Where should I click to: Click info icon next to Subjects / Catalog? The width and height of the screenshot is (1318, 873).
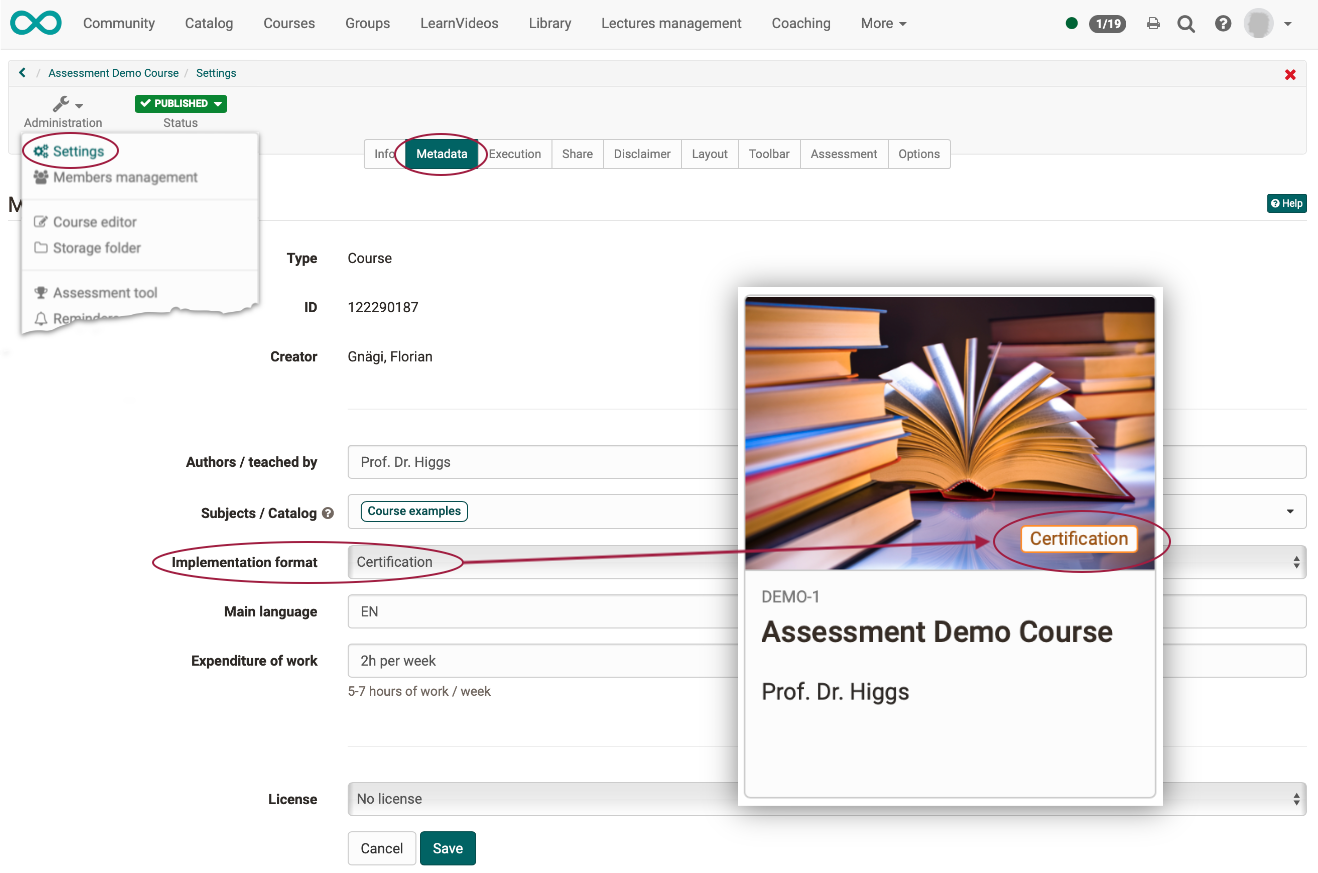(328, 513)
